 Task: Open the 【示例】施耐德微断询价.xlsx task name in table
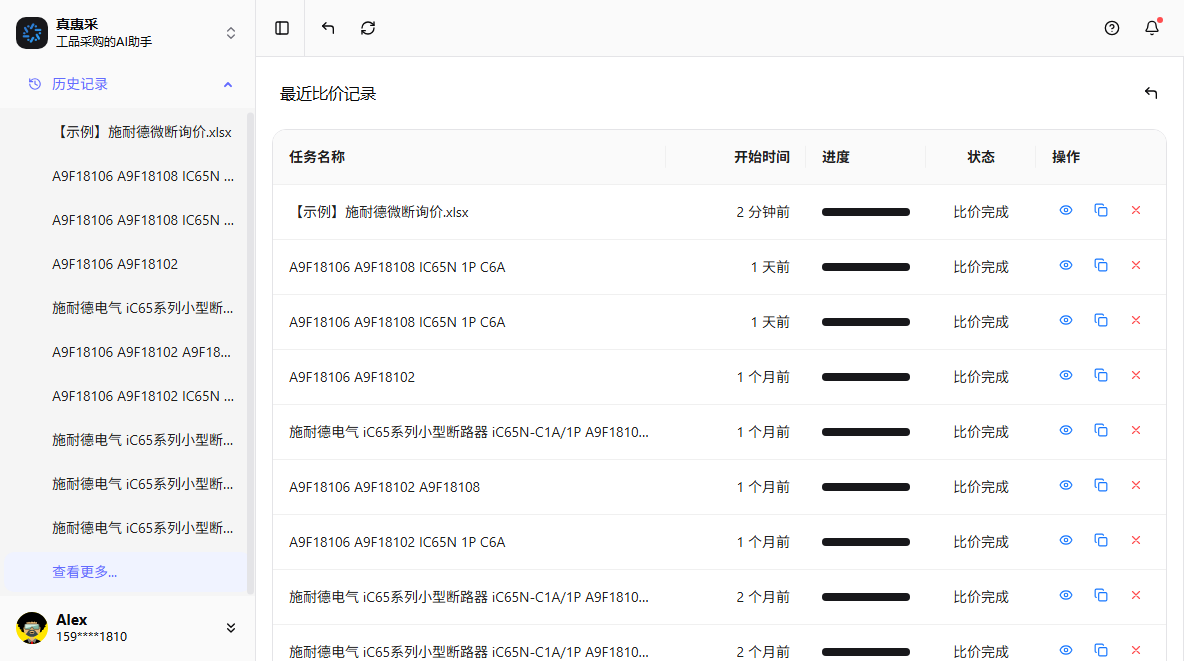[x=379, y=212]
